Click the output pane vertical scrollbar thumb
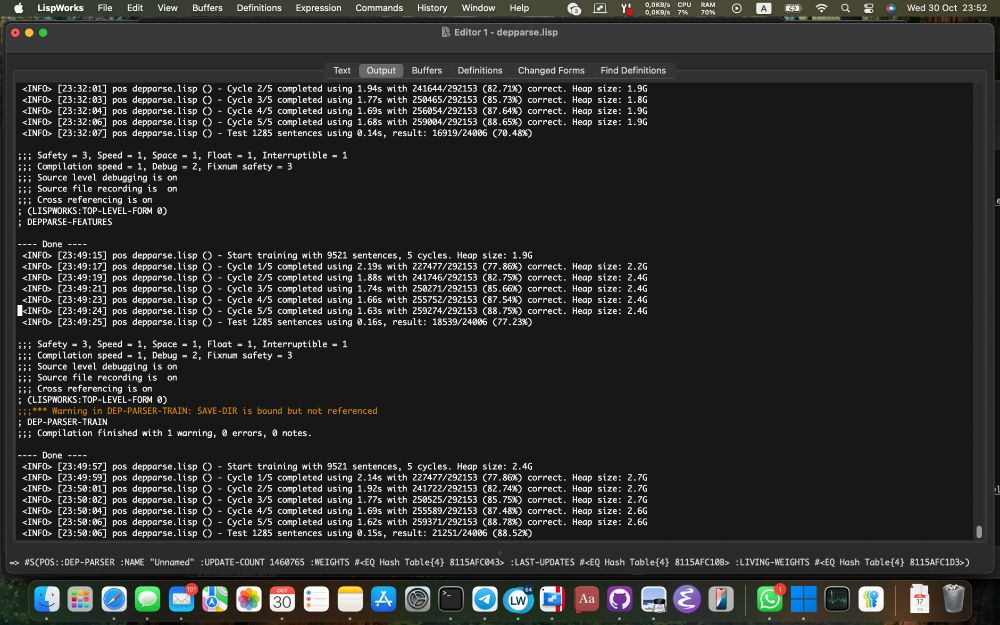The height and width of the screenshot is (625, 1000). 979,531
